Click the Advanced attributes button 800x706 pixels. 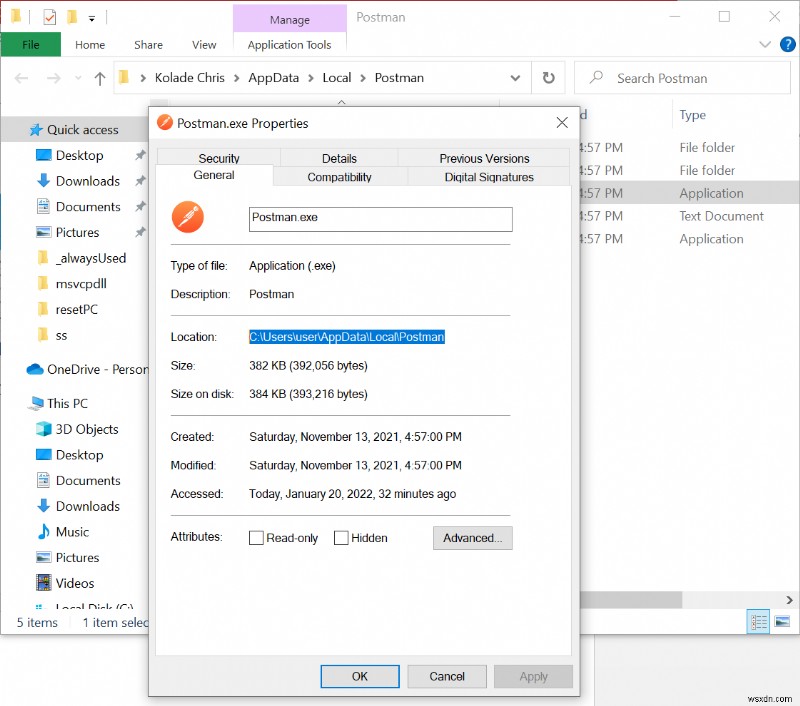pos(472,538)
